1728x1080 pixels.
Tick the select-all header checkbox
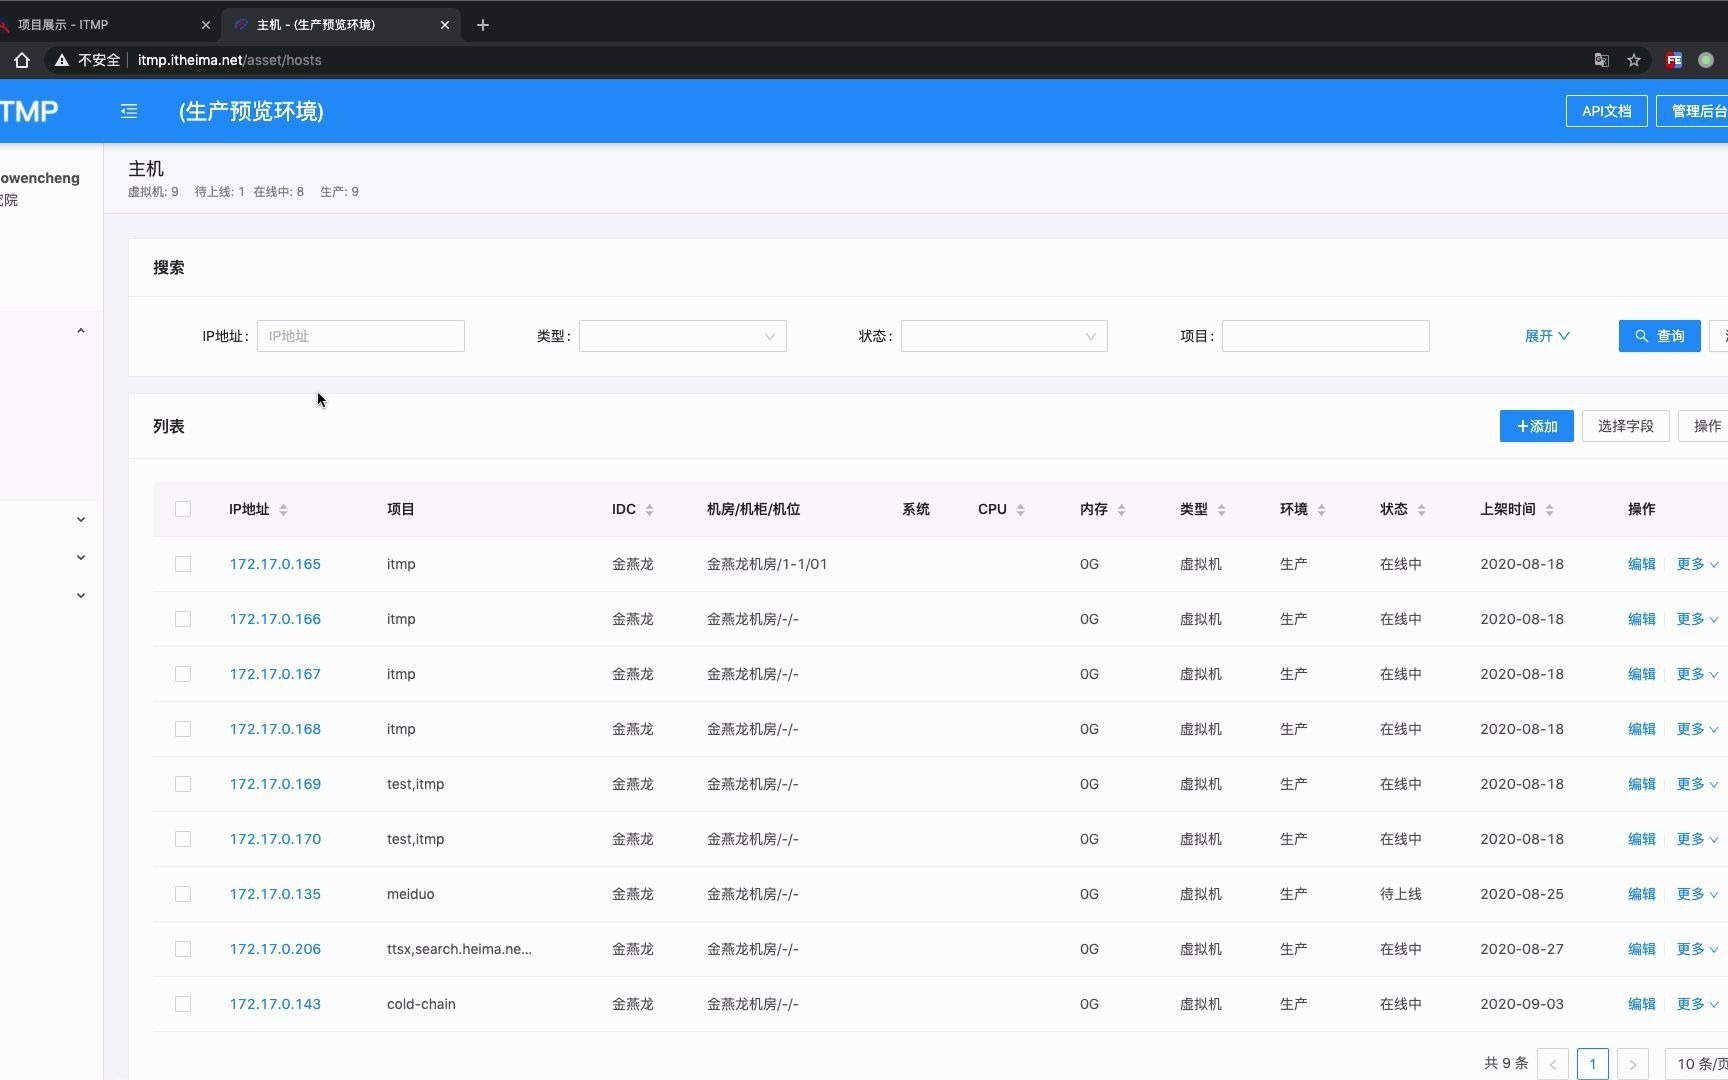pyautogui.click(x=183, y=509)
